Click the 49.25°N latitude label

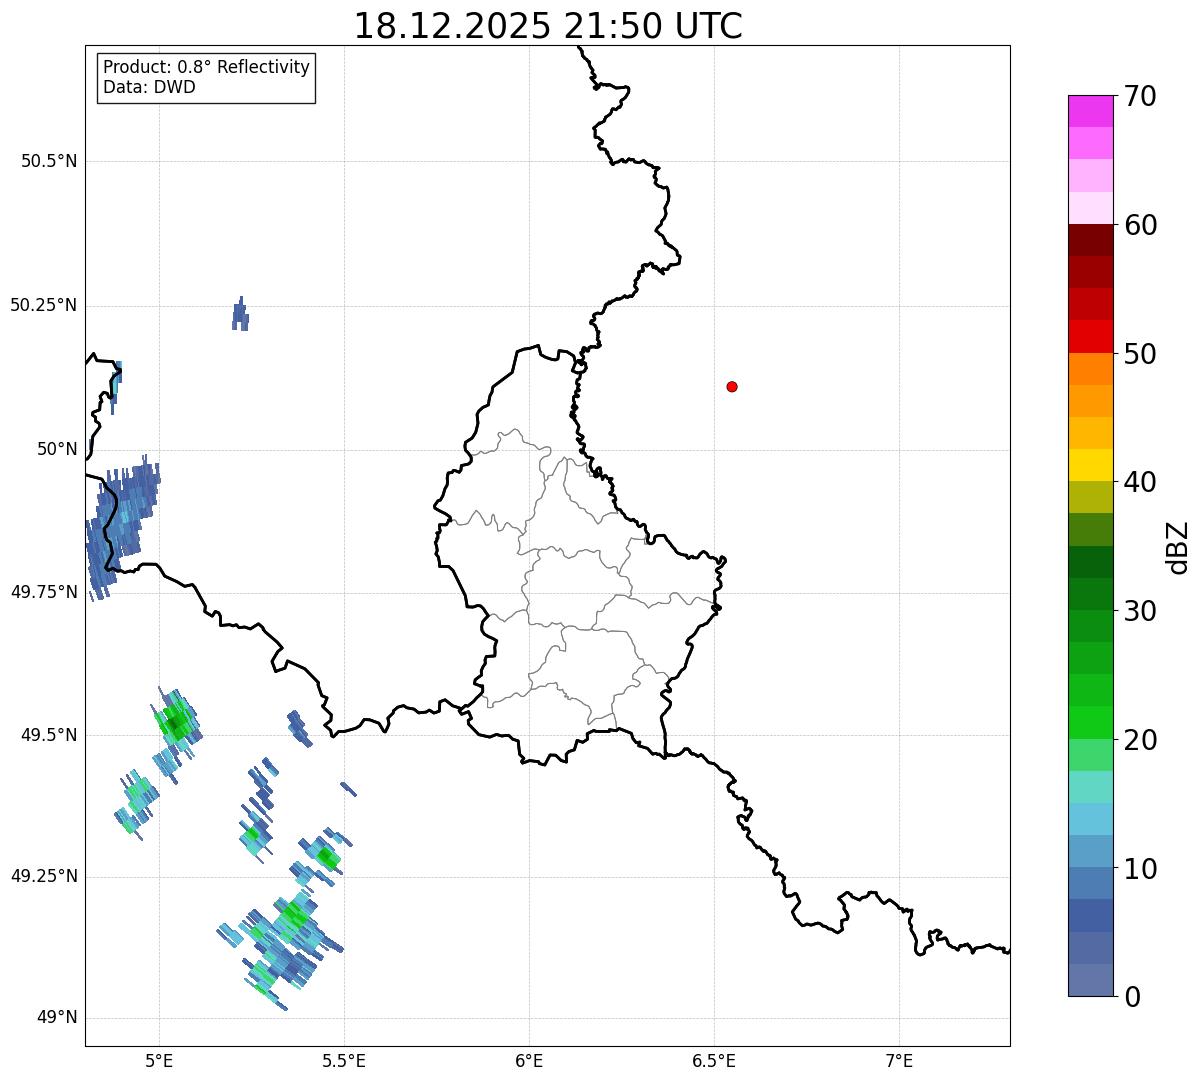(x=44, y=877)
